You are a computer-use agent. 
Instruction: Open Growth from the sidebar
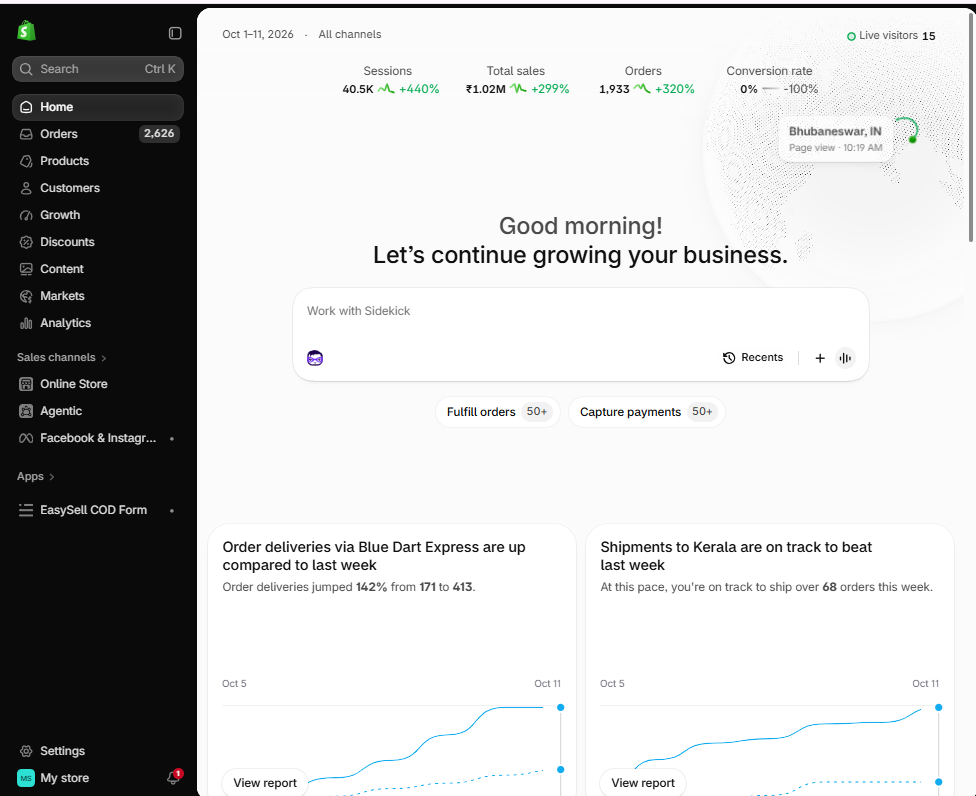point(98,215)
